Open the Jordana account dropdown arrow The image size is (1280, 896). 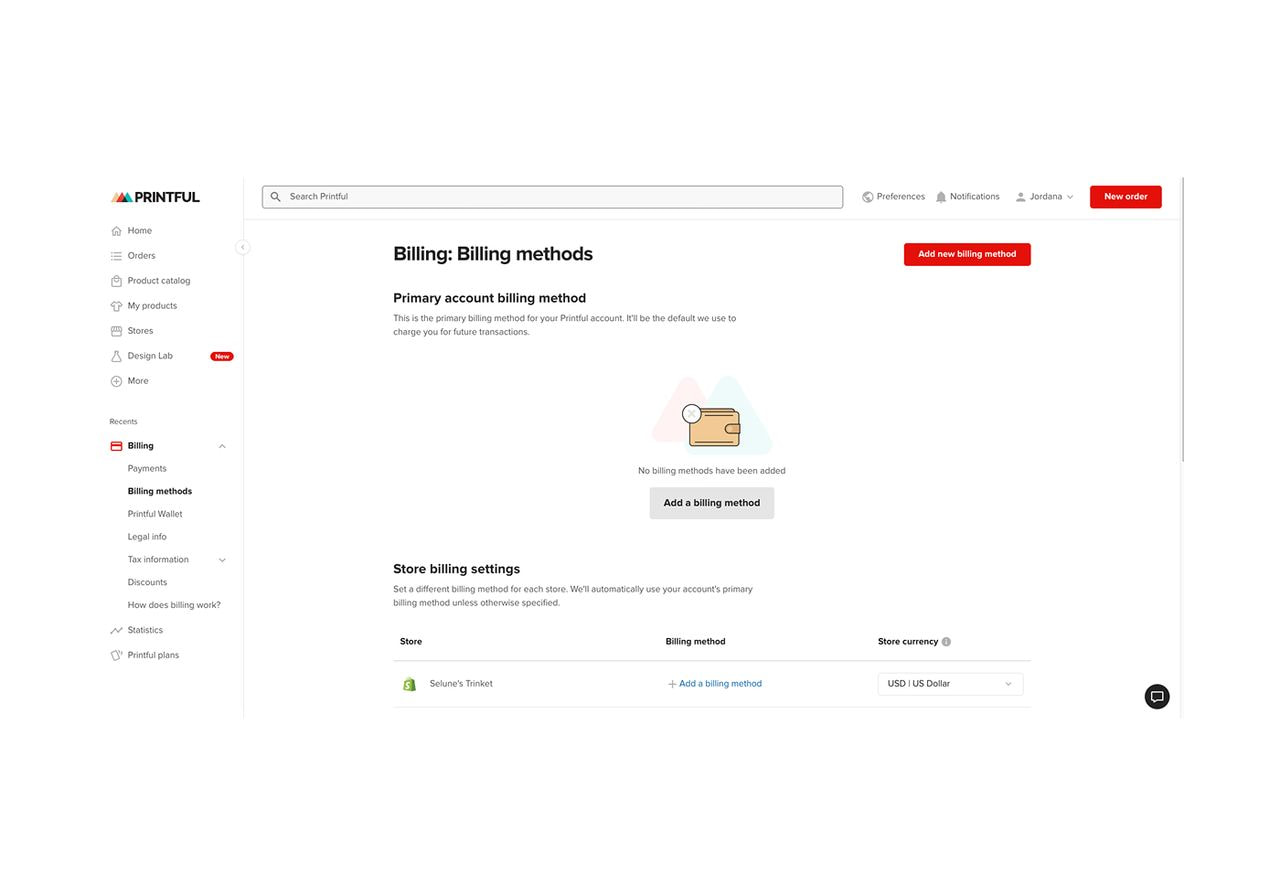click(x=1070, y=197)
